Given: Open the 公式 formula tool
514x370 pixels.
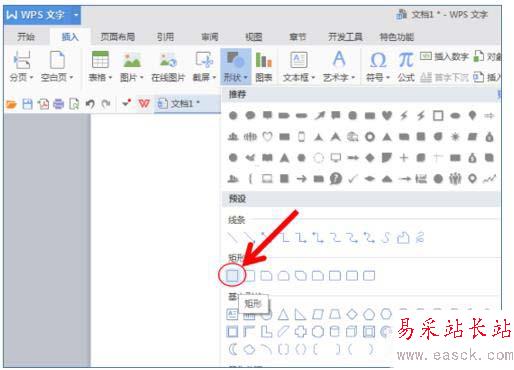Looking at the screenshot, I should 406,67.
